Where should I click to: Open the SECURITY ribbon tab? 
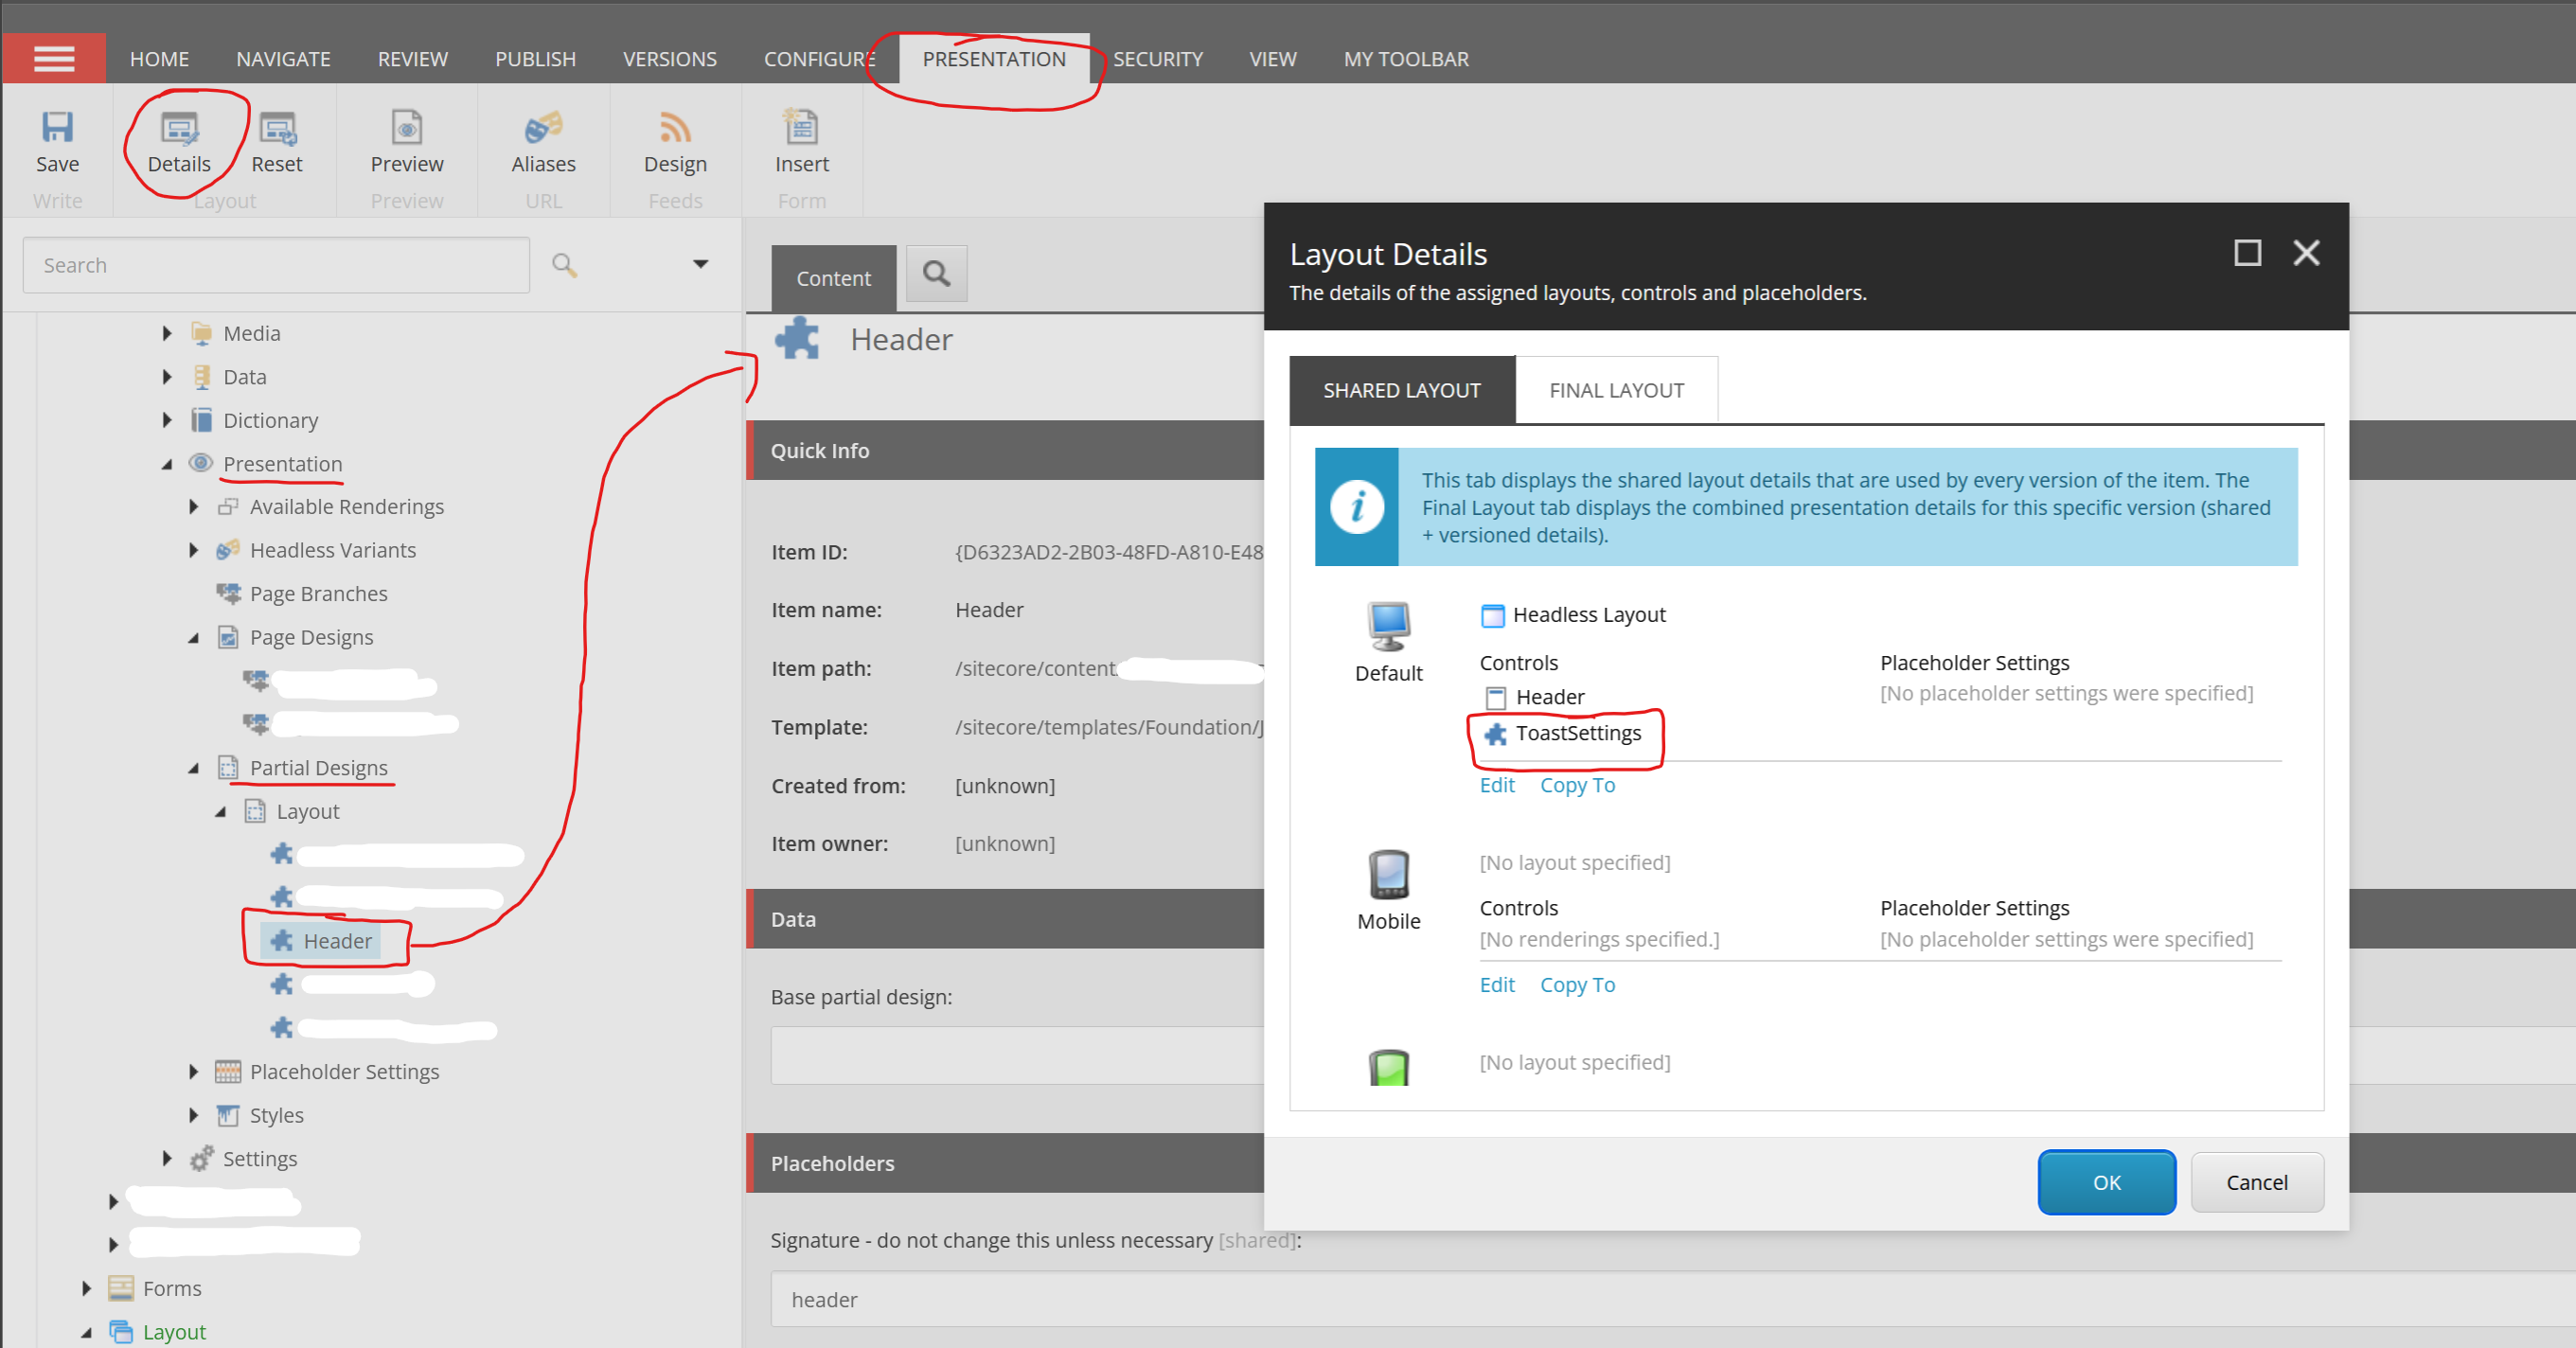1157,59
